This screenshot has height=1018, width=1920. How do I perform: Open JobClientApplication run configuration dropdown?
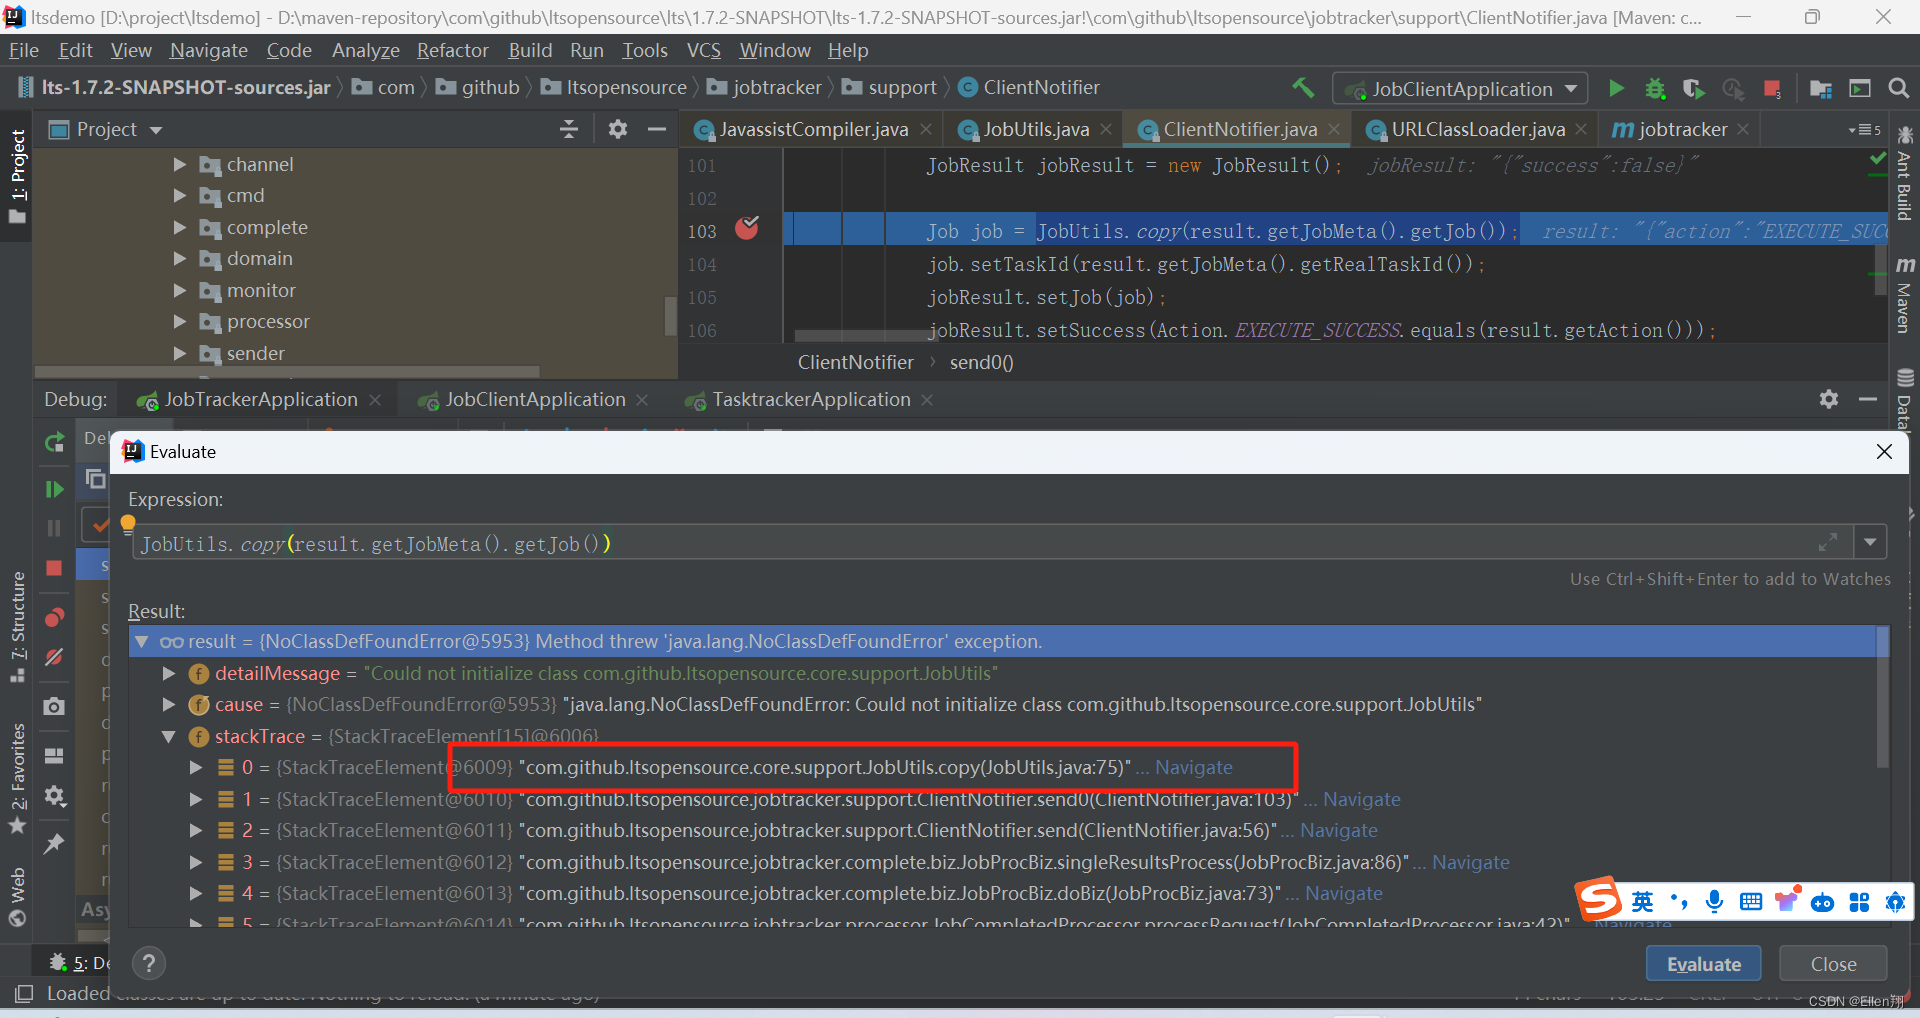(x=1461, y=89)
